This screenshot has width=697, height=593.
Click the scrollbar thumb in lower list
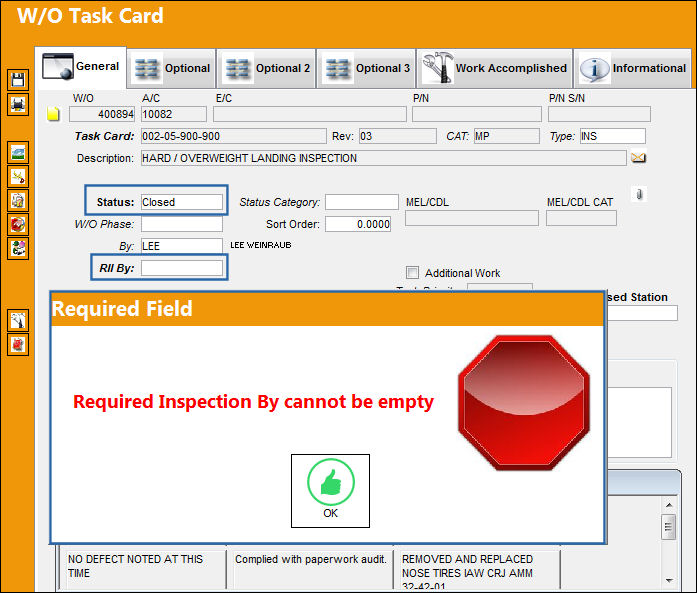668,527
